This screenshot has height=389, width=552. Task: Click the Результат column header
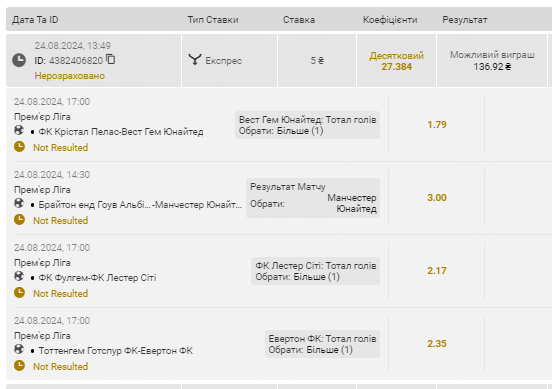(465, 20)
